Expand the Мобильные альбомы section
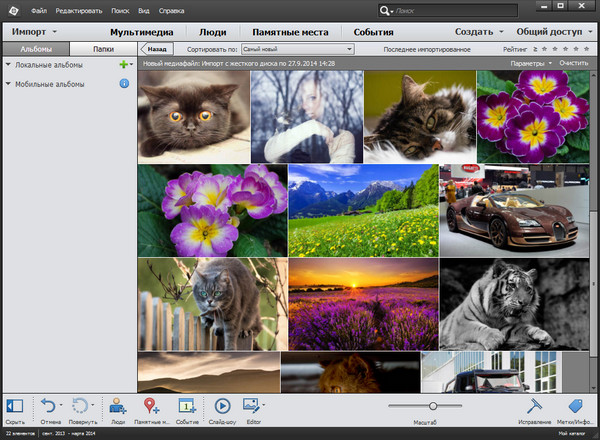The image size is (600, 440). [8, 84]
